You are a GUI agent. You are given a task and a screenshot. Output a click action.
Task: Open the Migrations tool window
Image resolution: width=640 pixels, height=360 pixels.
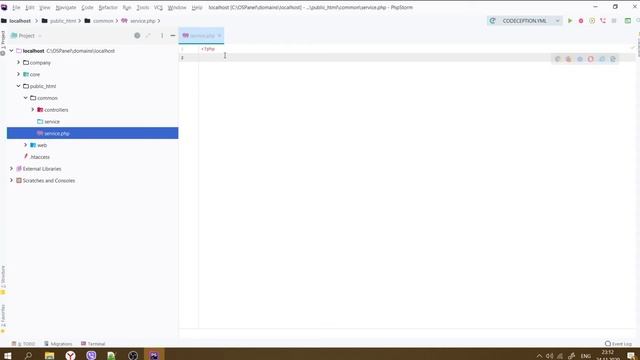(58, 344)
